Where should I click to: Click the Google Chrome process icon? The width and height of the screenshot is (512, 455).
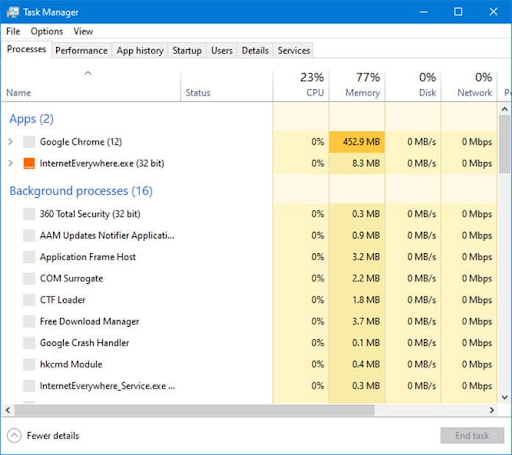tap(29, 142)
